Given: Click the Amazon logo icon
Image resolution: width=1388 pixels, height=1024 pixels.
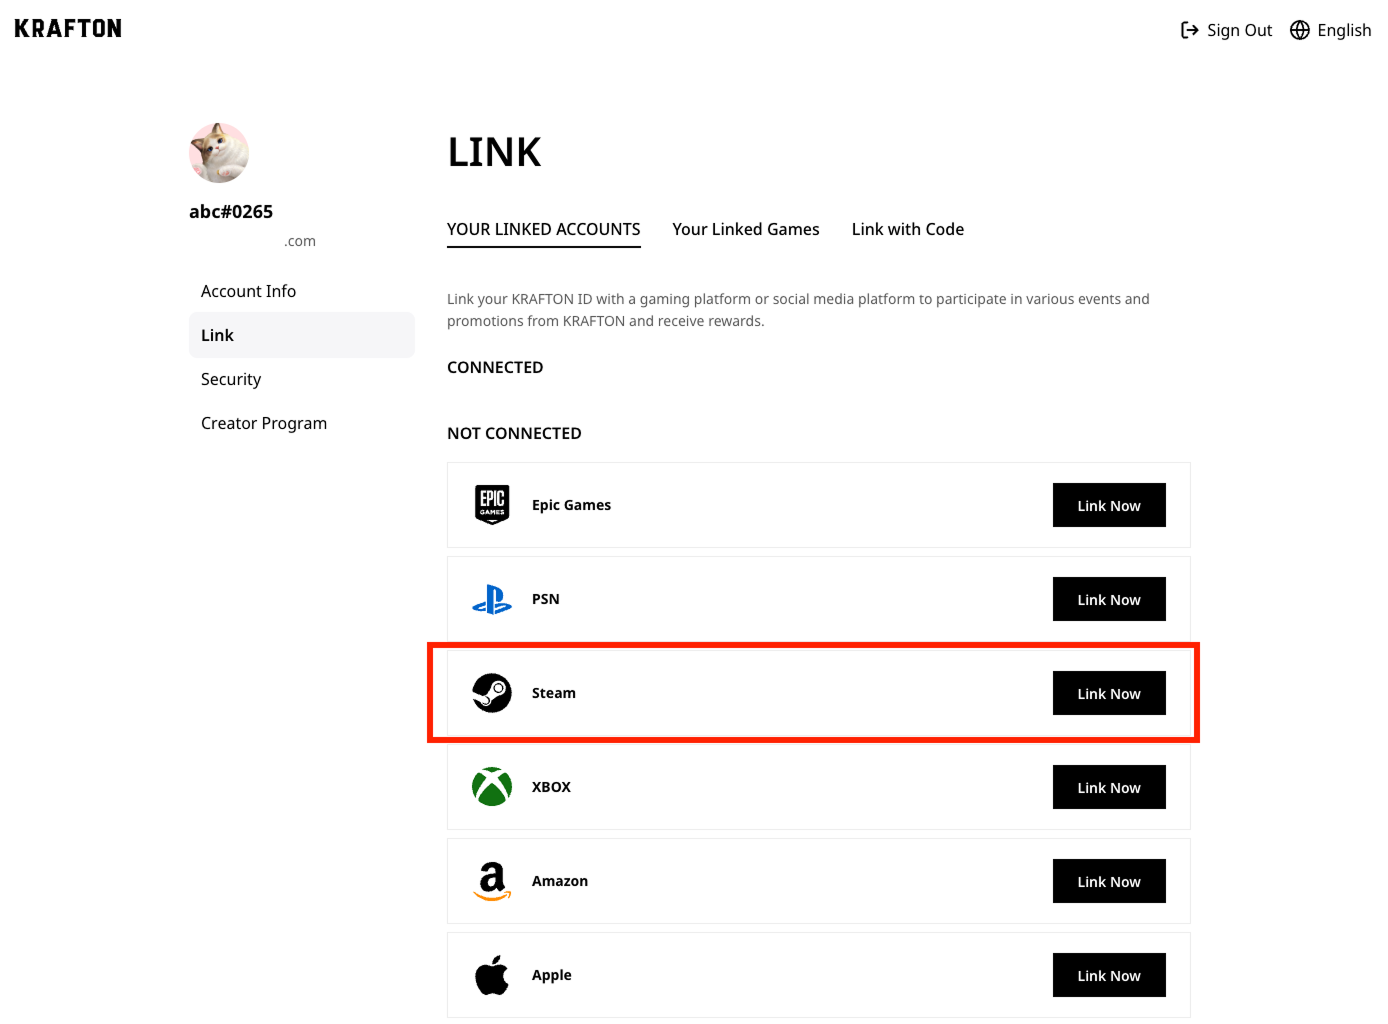Looking at the screenshot, I should tap(491, 881).
